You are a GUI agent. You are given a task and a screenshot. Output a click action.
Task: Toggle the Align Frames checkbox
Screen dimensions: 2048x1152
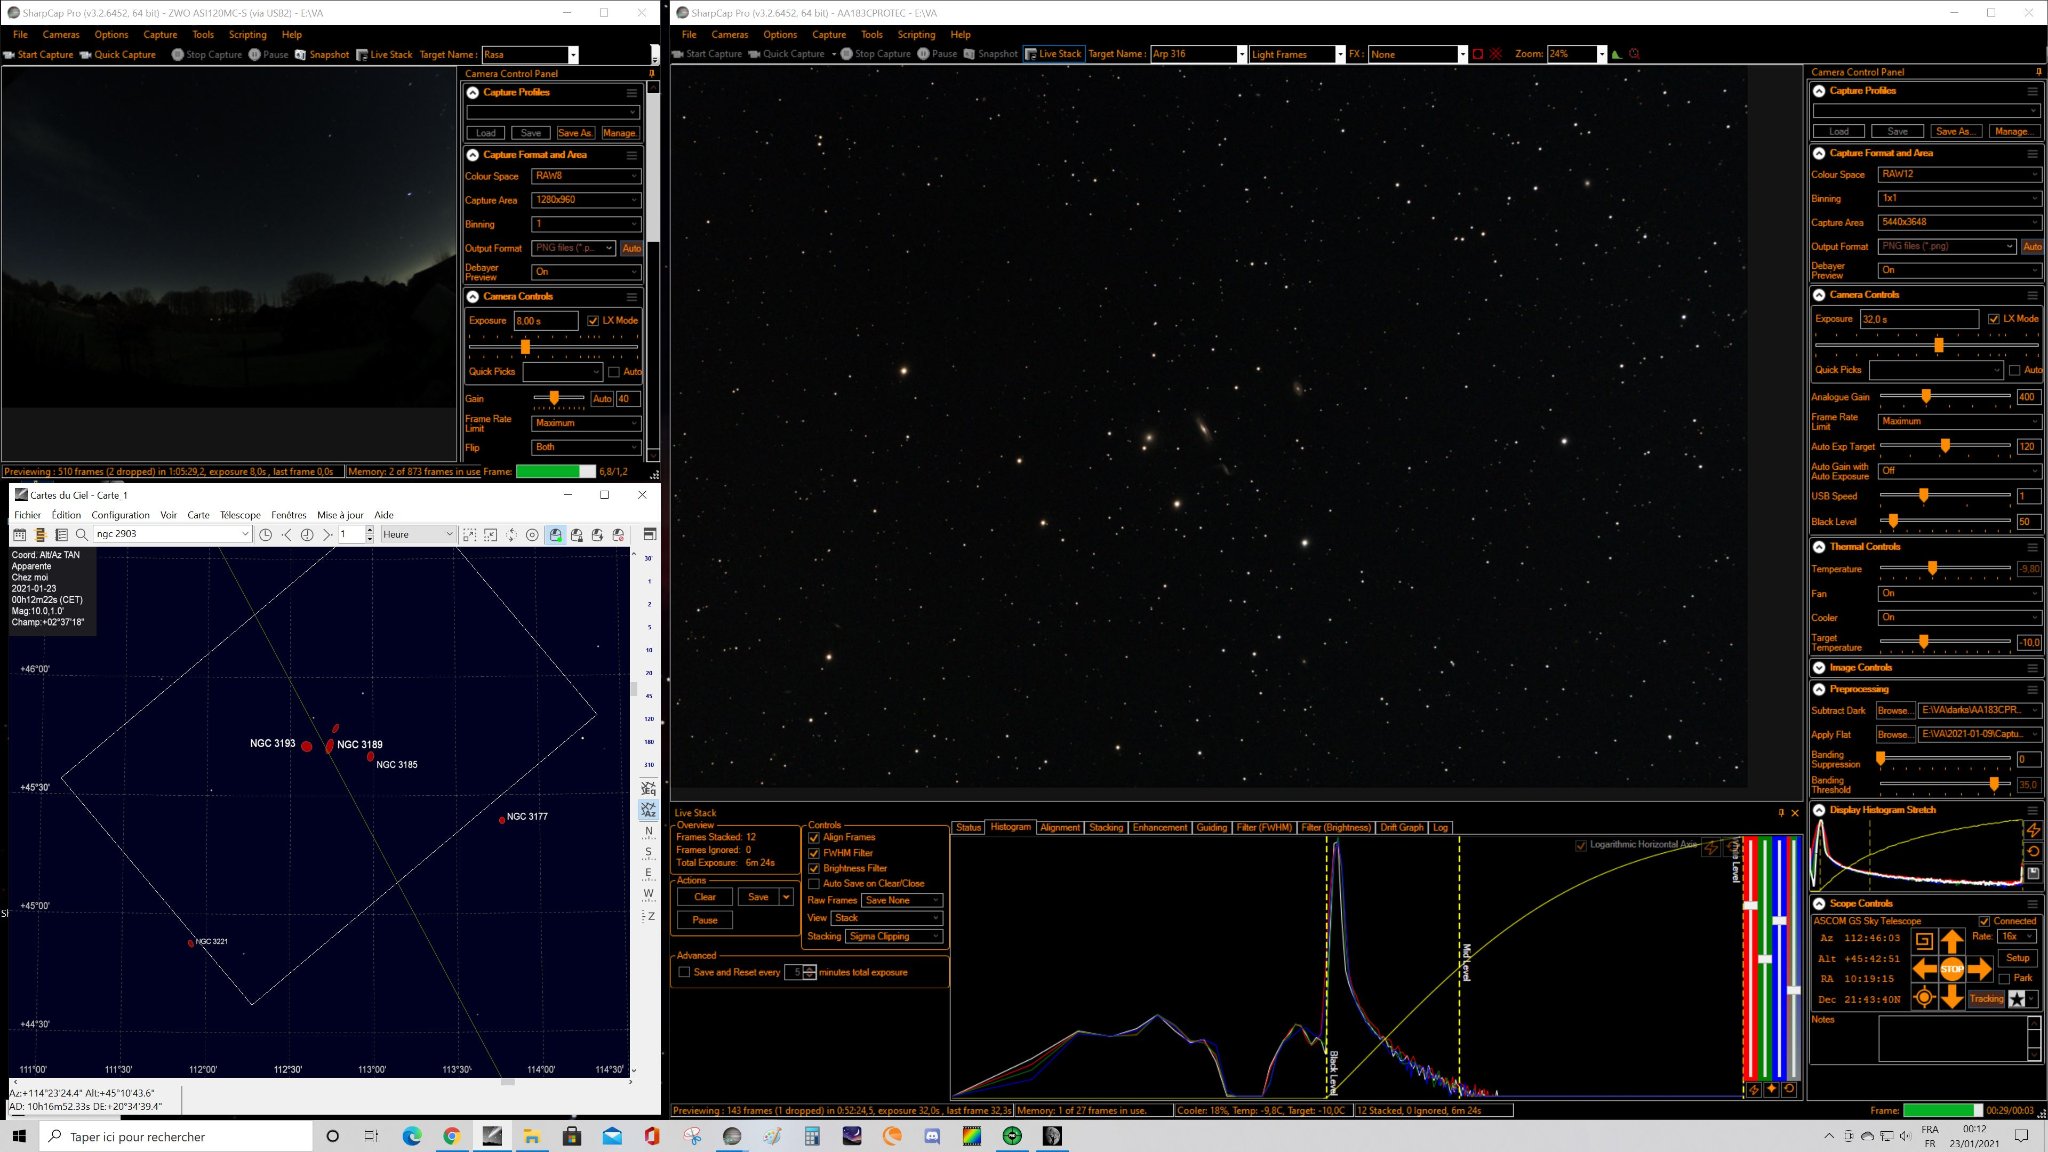point(814,838)
